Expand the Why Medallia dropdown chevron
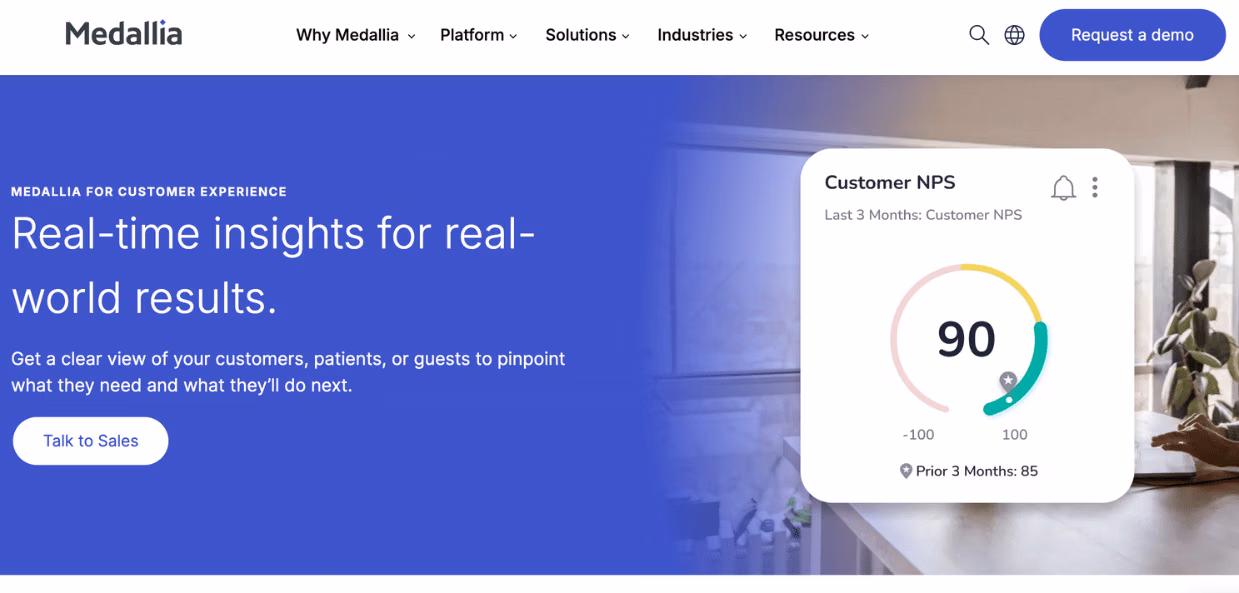This screenshot has width=1239, height=593. [412, 36]
